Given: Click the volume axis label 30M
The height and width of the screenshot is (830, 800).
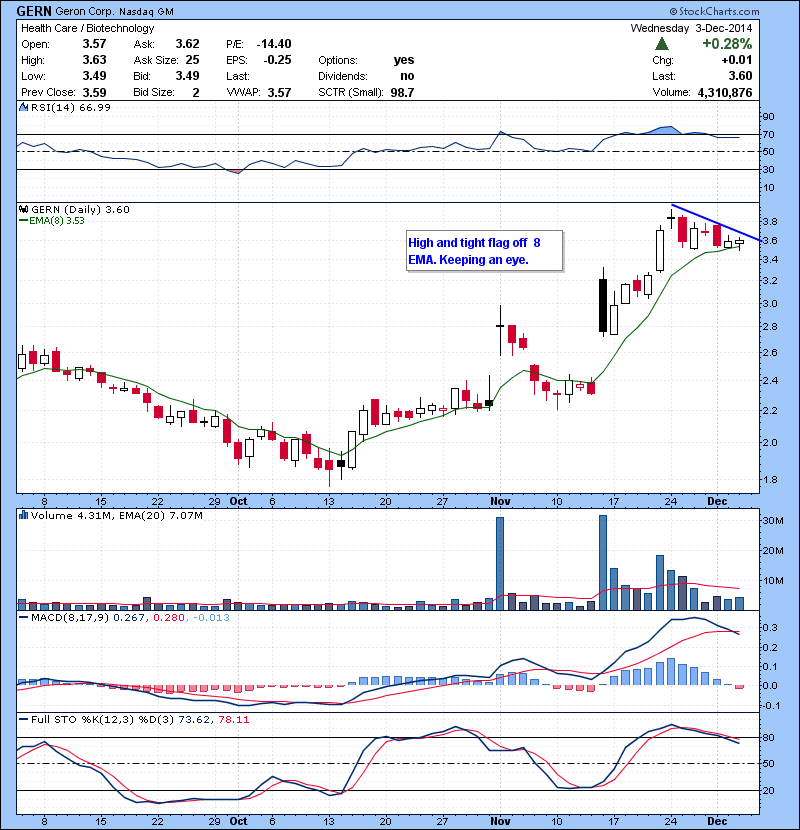Looking at the screenshot, I should pos(773,520).
